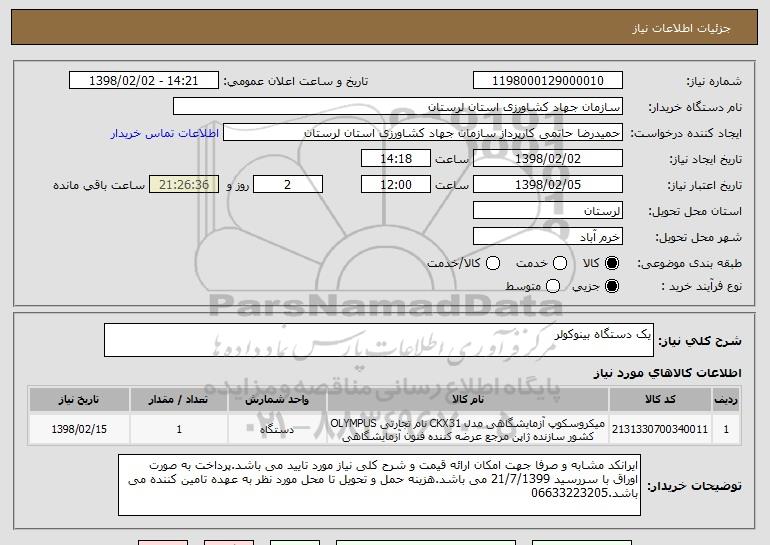The width and height of the screenshot is (770, 545).
Task: Click the طبقه بندی موضوعی label
Action: (x=689, y=264)
